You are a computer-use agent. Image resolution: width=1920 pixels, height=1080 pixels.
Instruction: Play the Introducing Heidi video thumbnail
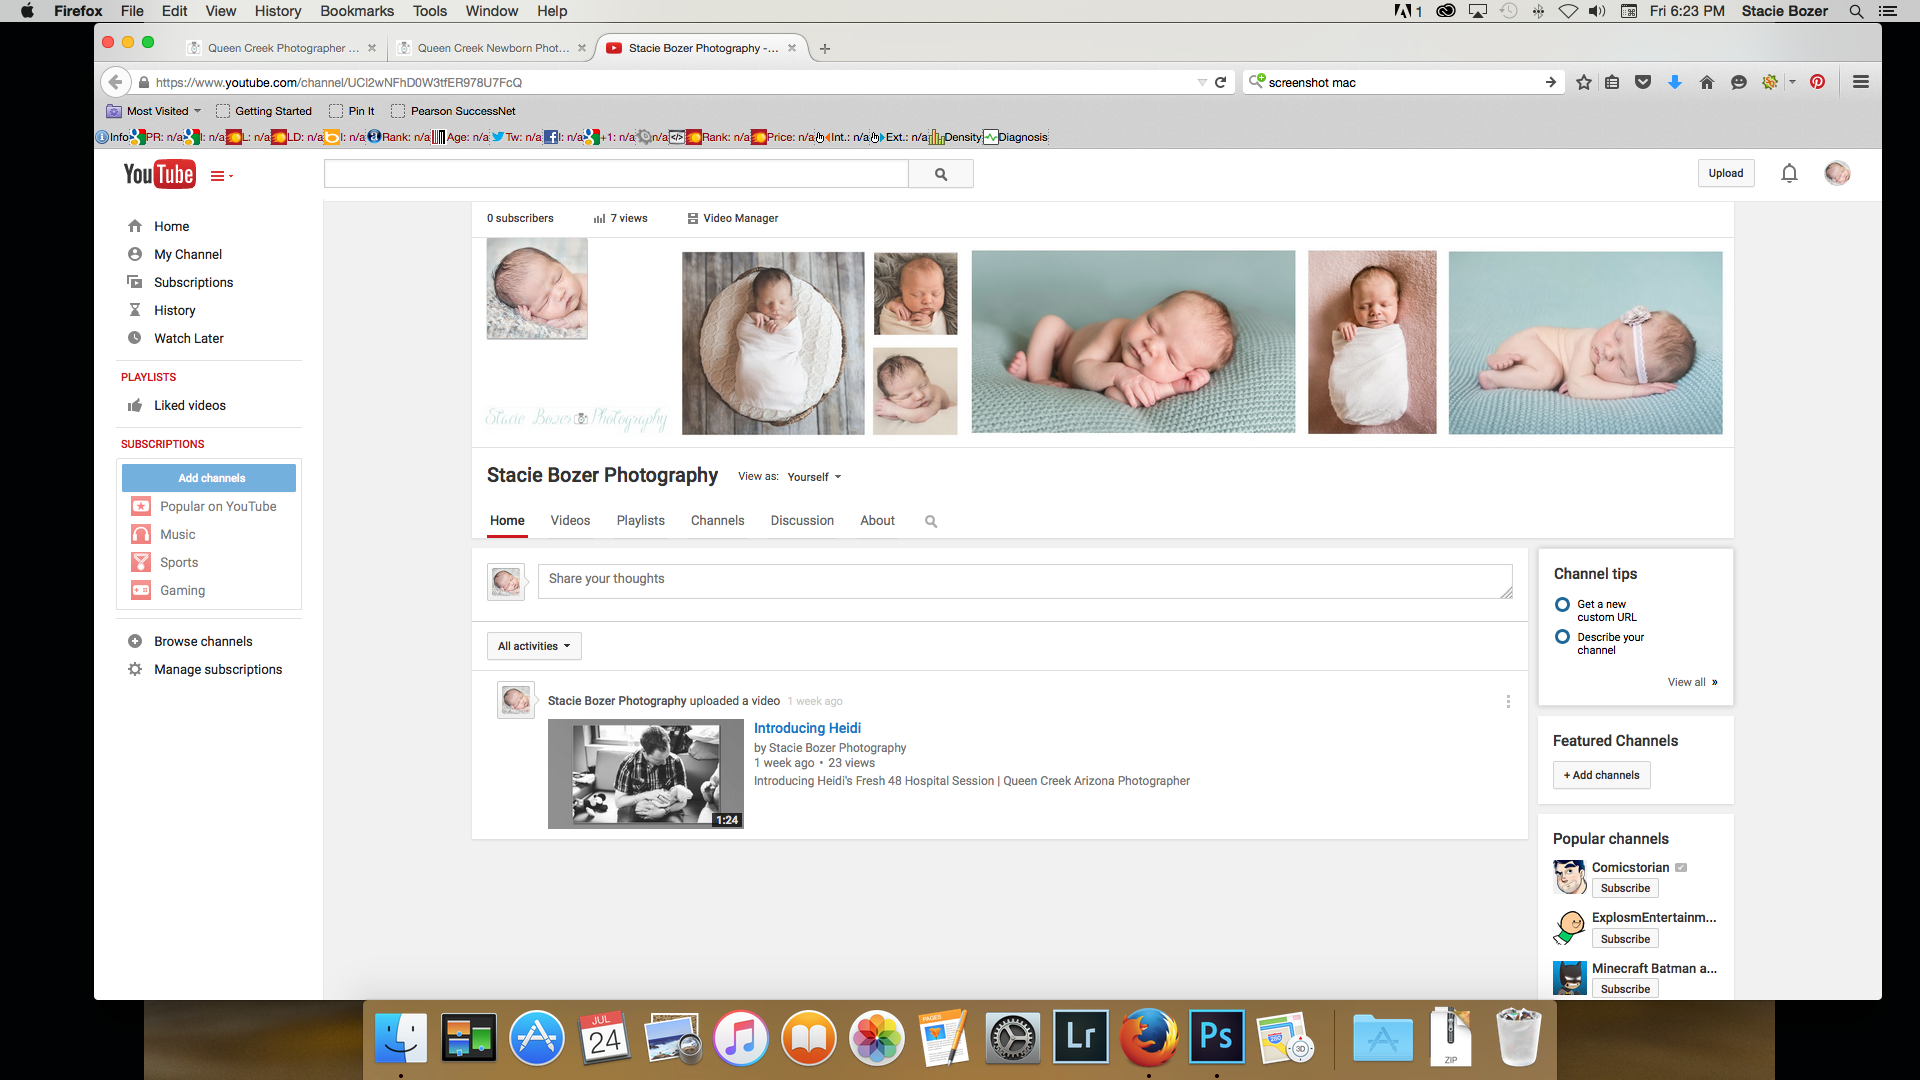(646, 774)
